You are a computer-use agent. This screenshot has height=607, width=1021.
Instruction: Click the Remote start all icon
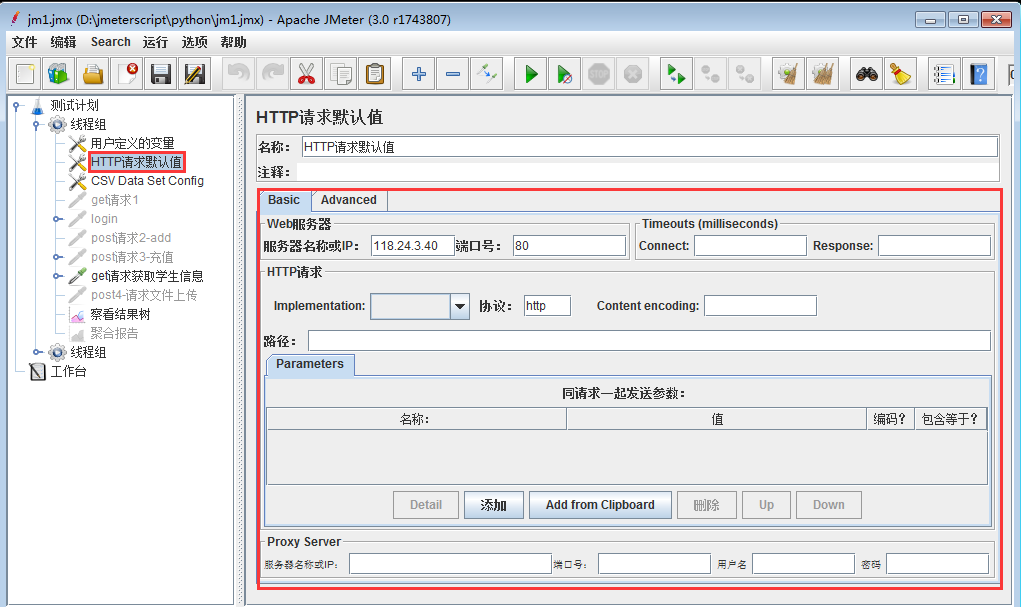[677, 74]
